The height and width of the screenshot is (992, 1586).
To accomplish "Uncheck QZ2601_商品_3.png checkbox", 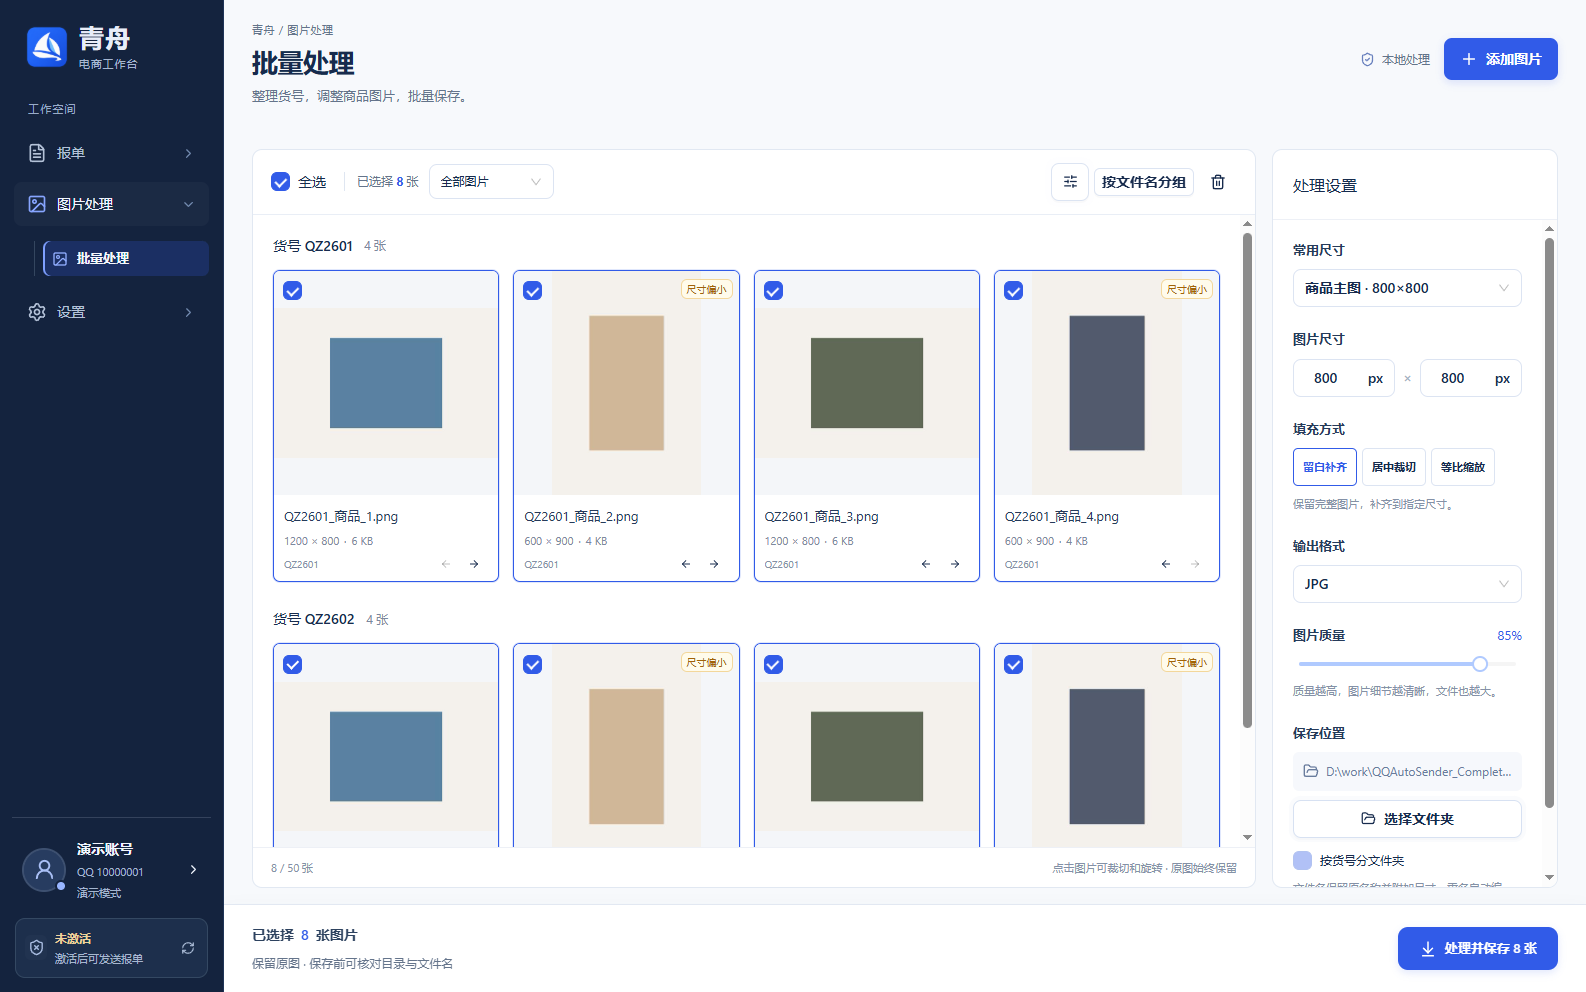I will click(774, 291).
